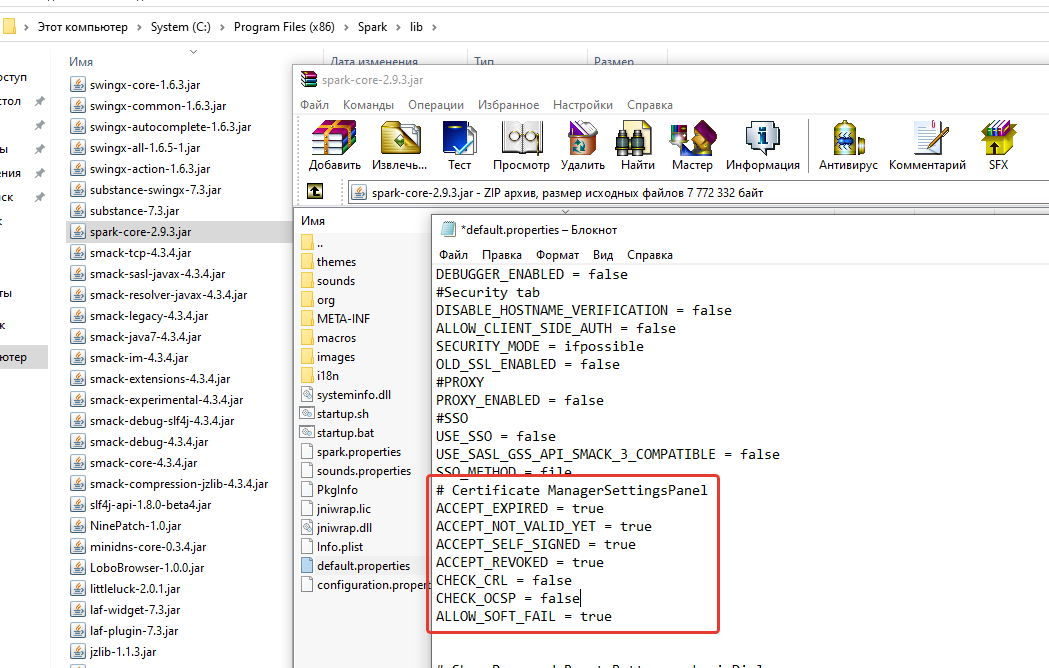Click the Добавить (Add) toolbar icon in WinRAR

point(335,145)
